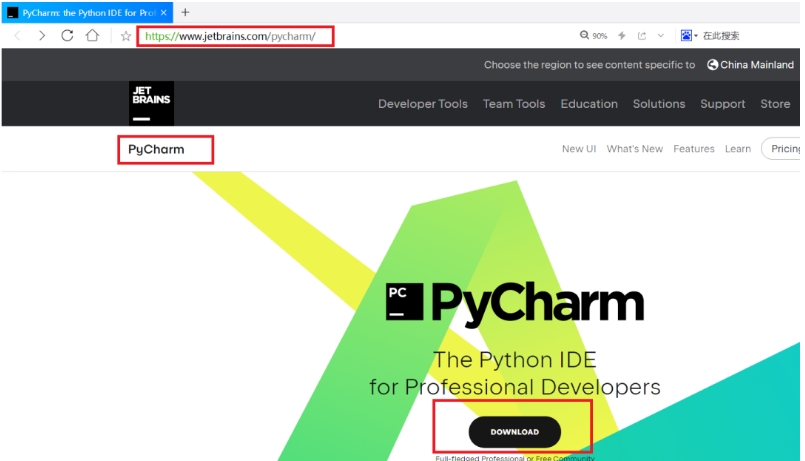The width and height of the screenshot is (805, 461).
Task: Choose the China Mainland region link
Action: (x=756, y=65)
